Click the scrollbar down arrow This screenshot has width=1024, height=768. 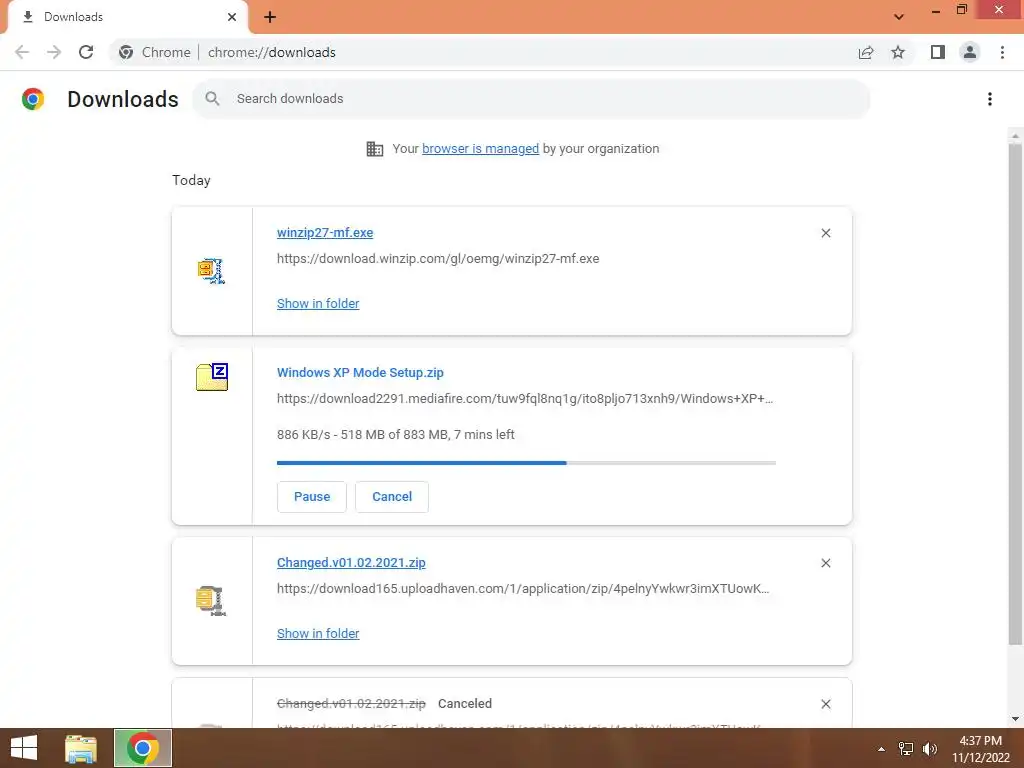[1015, 719]
